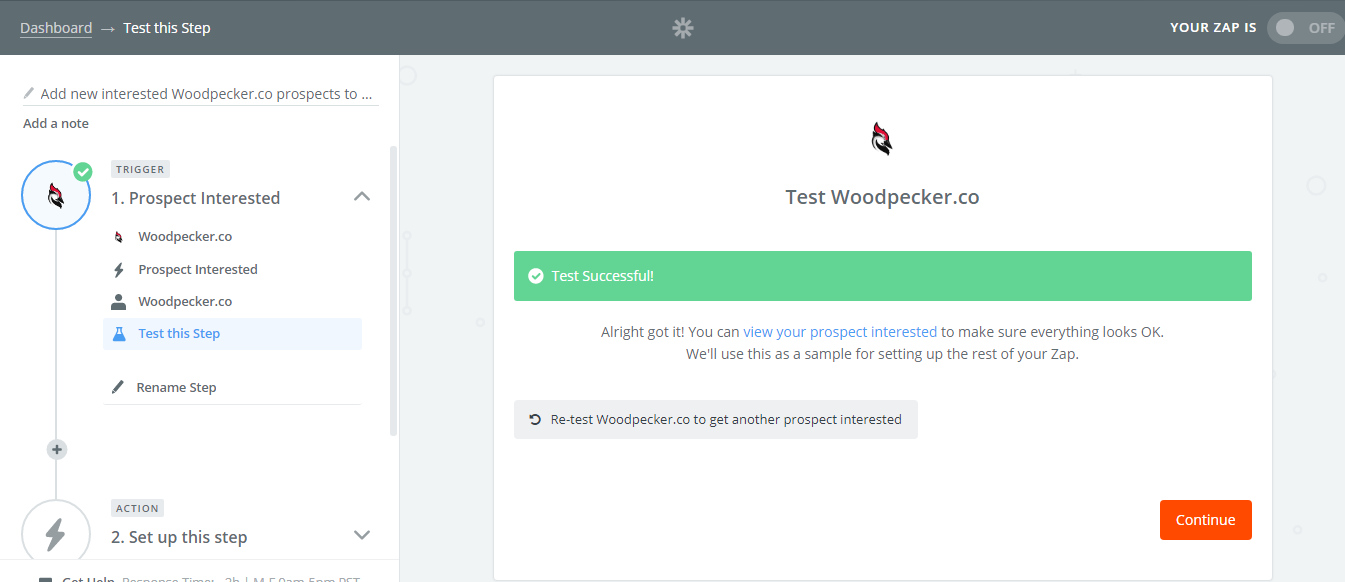Select the Woodpecker.co app menu item
Screen dimensions: 1345x582
click(185, 237)
